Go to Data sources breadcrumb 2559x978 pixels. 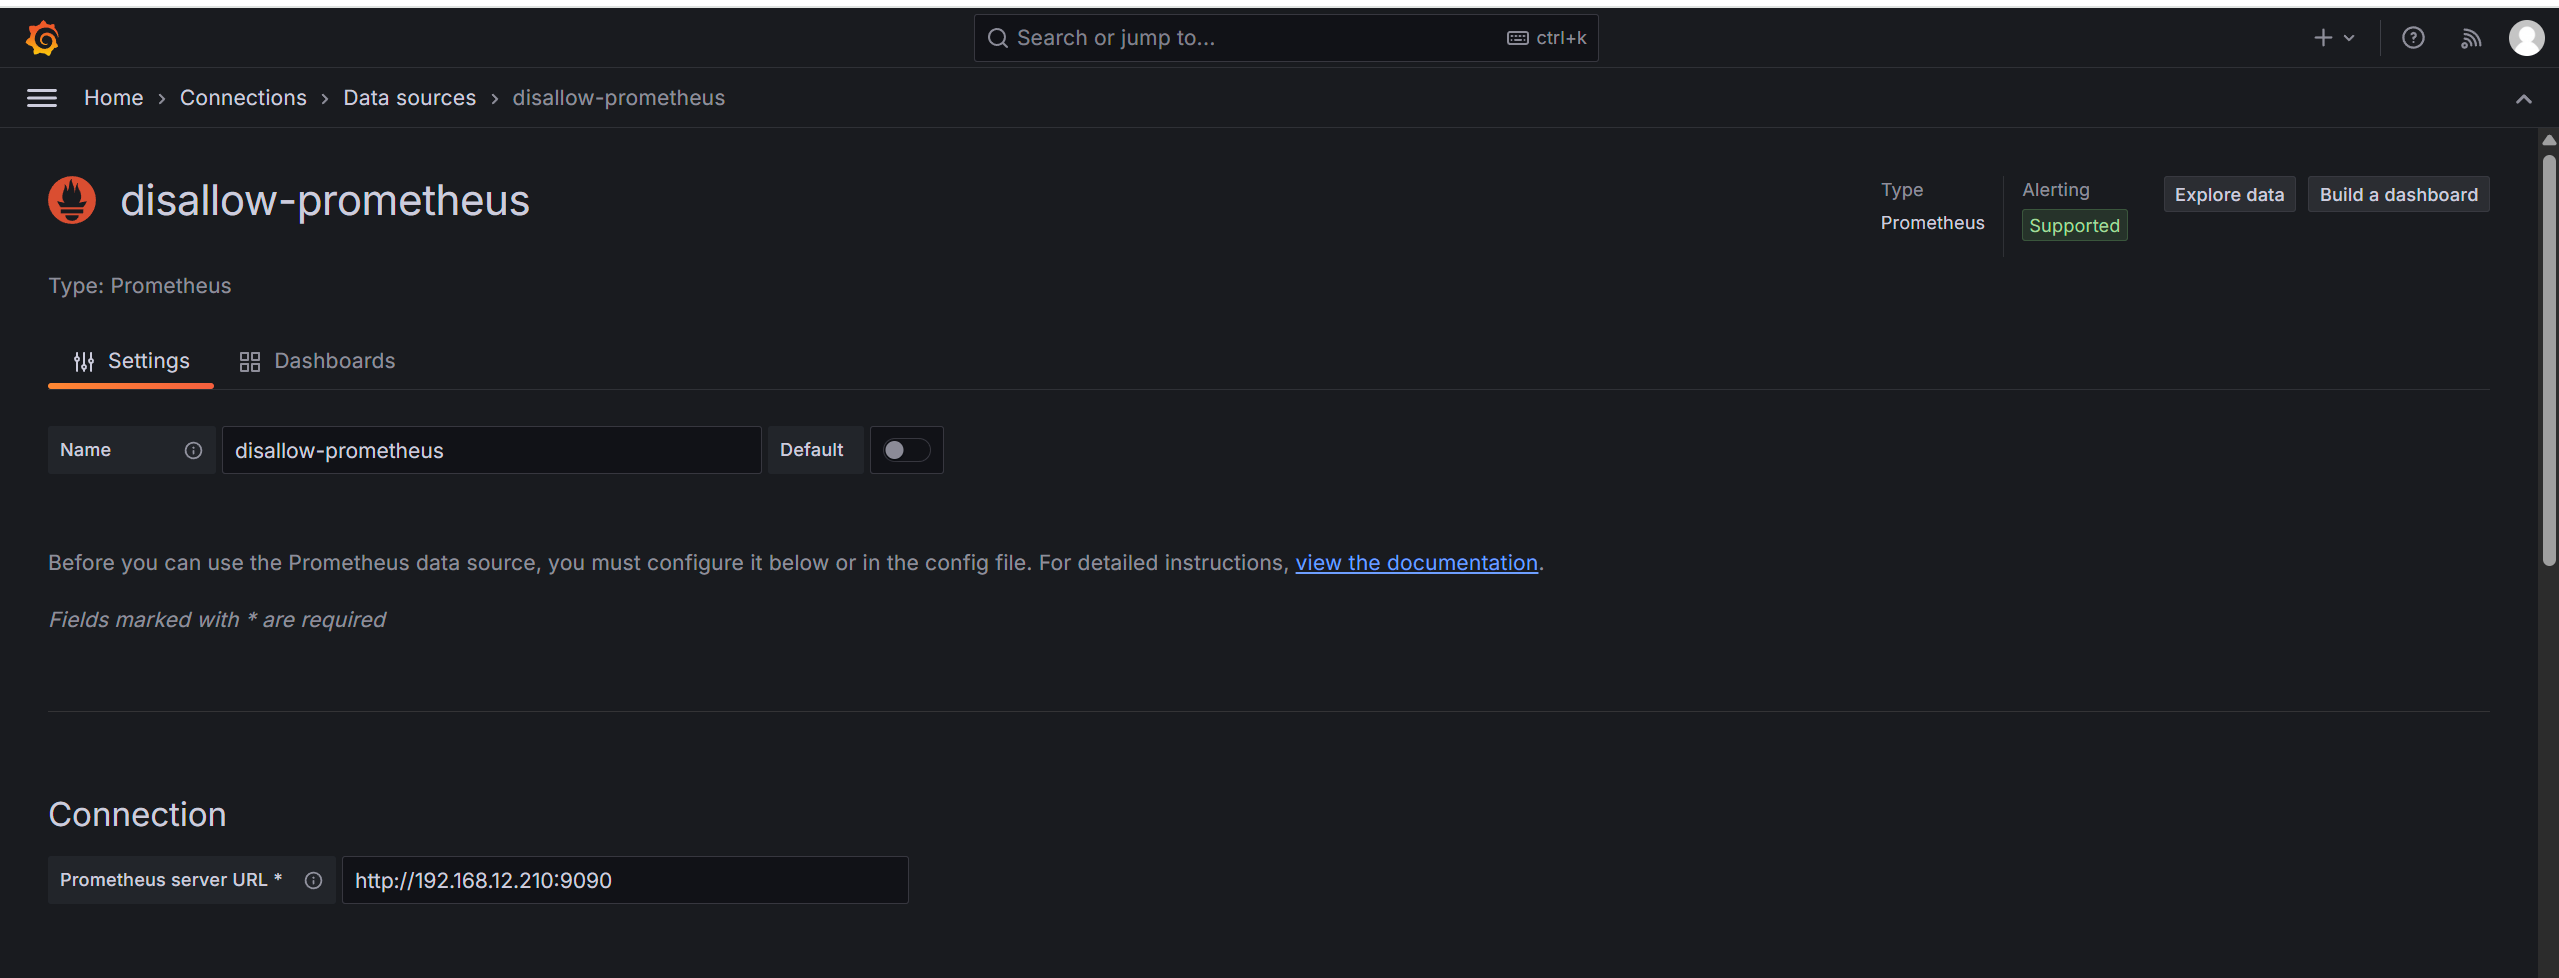(x=410, y=98)
